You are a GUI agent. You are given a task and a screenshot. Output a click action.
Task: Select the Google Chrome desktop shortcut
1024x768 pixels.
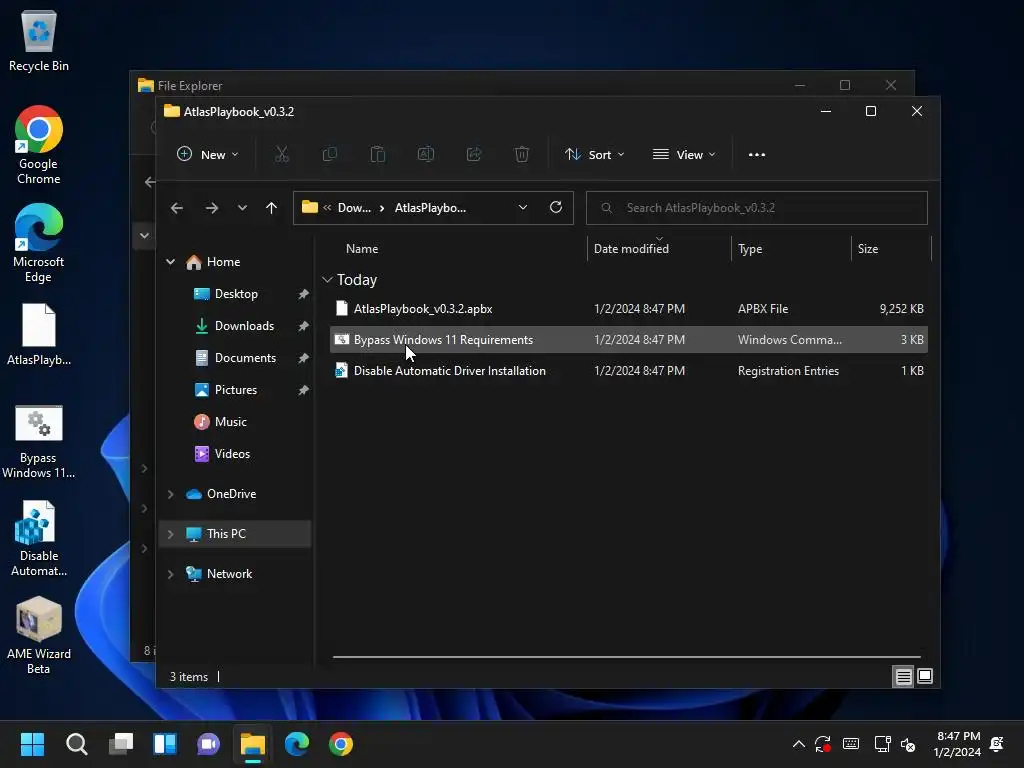(x=39, y=145)
